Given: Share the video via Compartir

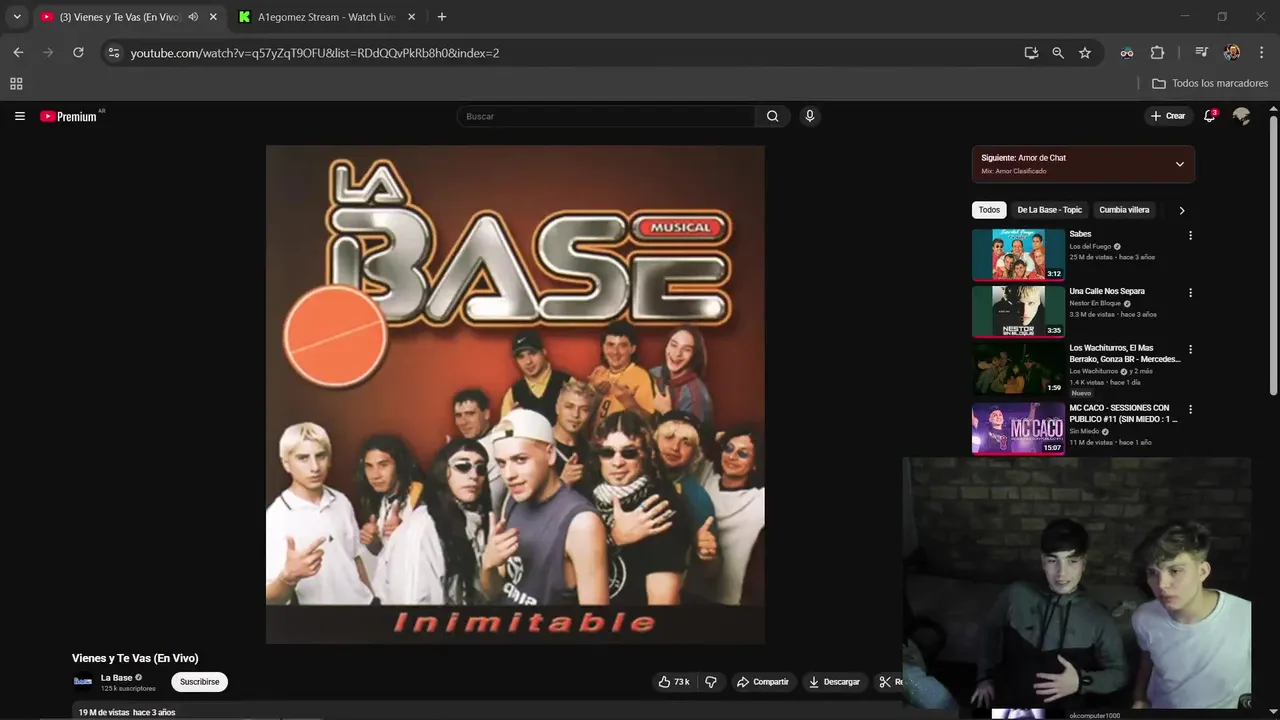Looking at the screenshot, I should point(763,682).
